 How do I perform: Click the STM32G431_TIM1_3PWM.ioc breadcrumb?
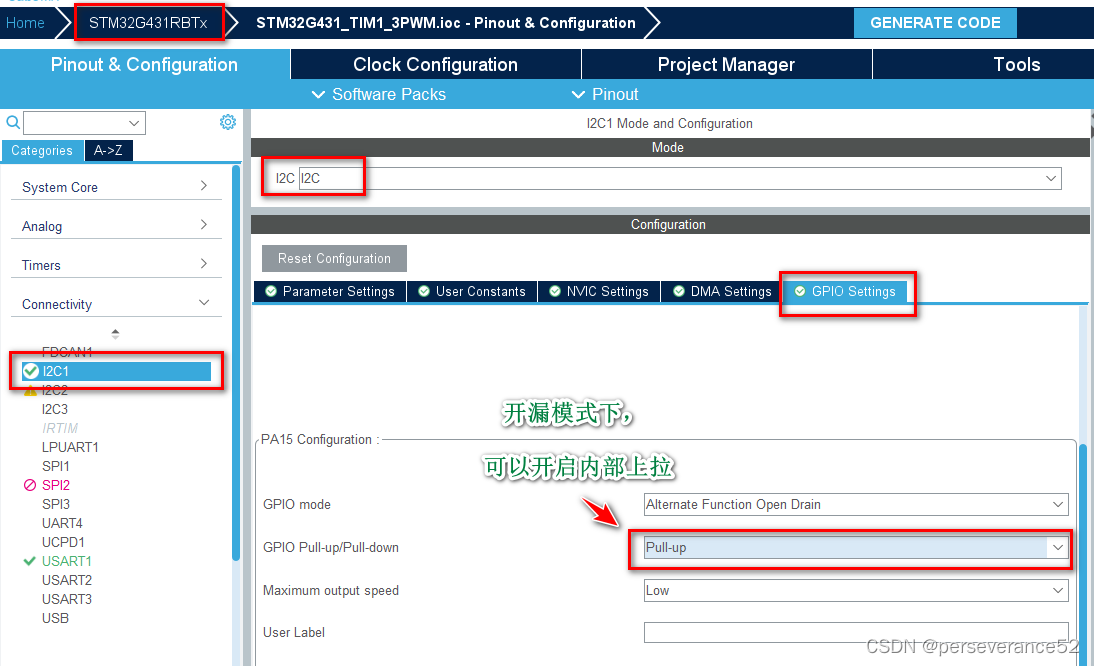446,23
